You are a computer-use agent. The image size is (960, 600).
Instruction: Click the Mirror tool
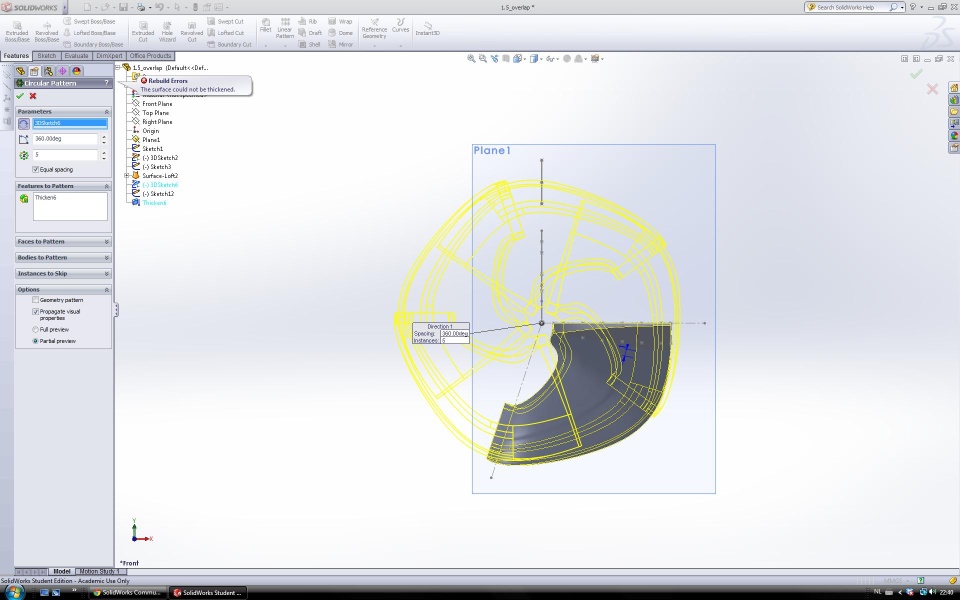pyautogui.click(x=340, y=45)
